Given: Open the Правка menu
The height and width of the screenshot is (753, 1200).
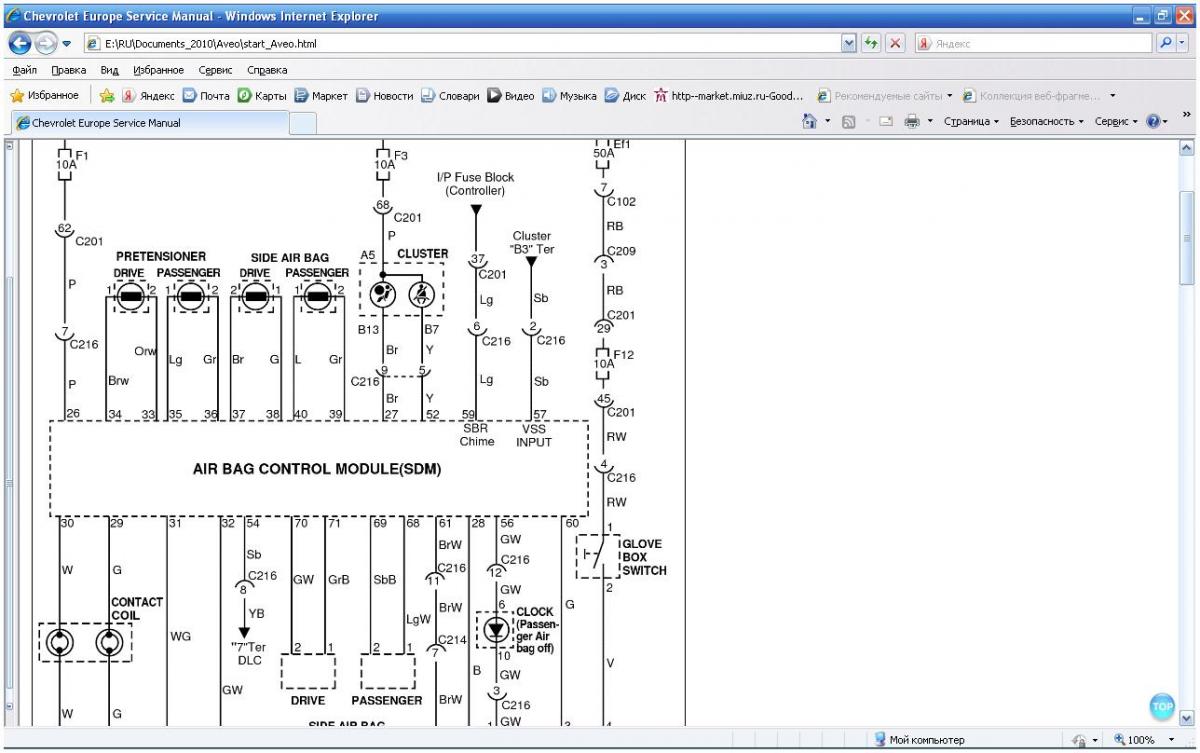Looking at the screenshot, I should (69, 70).
